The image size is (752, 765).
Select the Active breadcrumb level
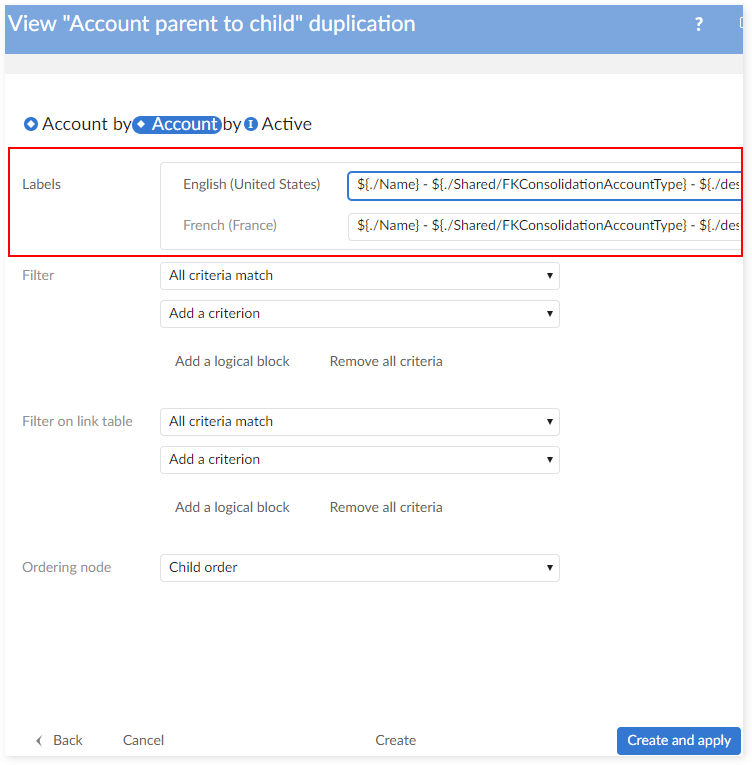pyautogui.click(x=286, y=125)
